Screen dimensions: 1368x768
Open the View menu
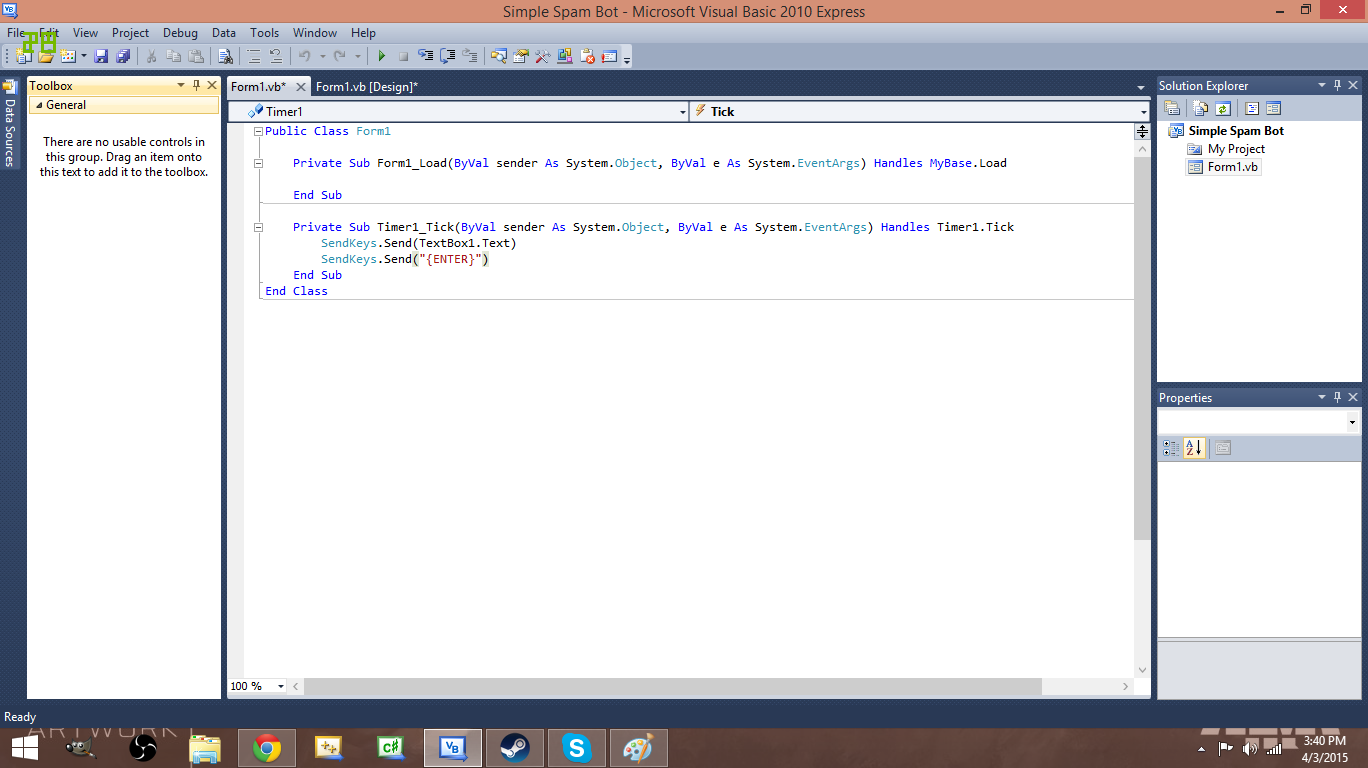pos(85,33)
